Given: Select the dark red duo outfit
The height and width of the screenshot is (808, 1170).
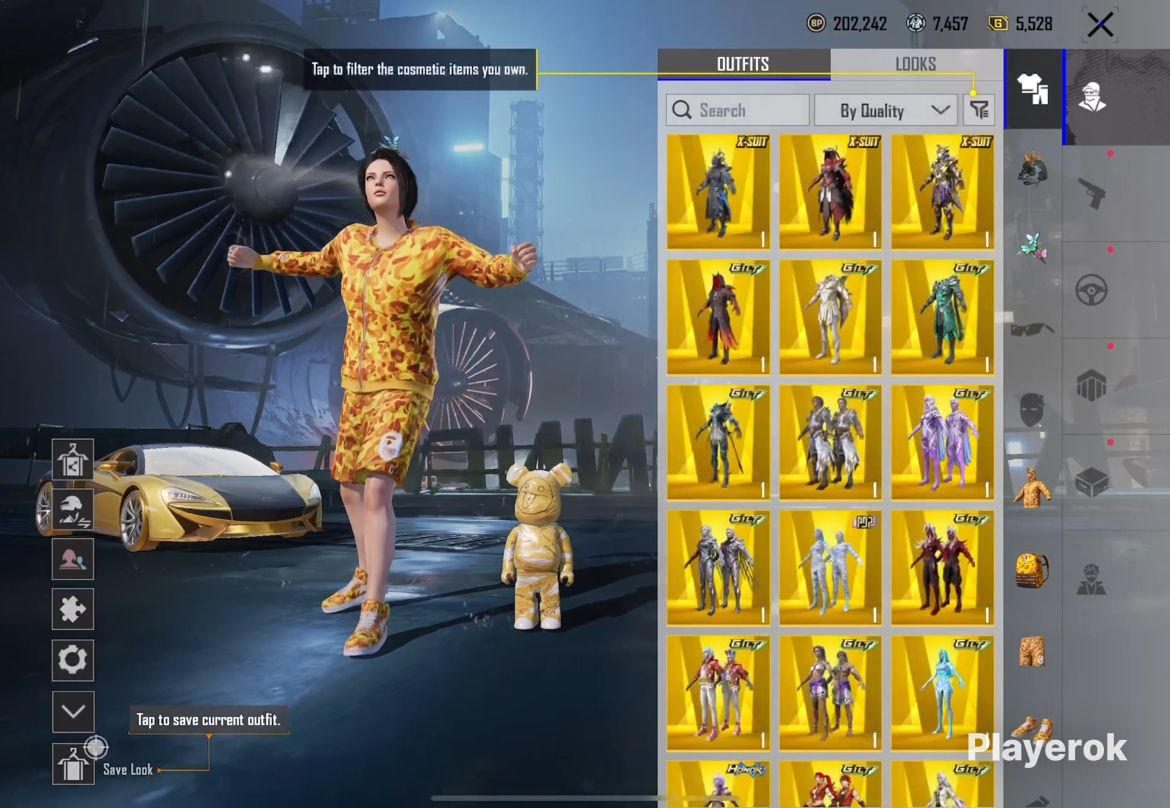Looking at the screenshot, I should pos(942,568).
